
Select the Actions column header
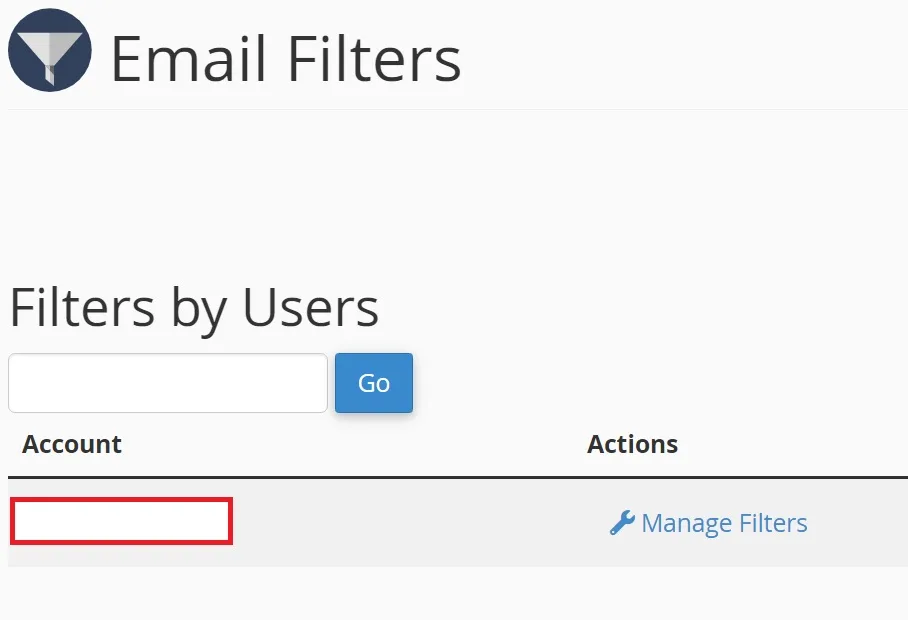pos(632,445)
